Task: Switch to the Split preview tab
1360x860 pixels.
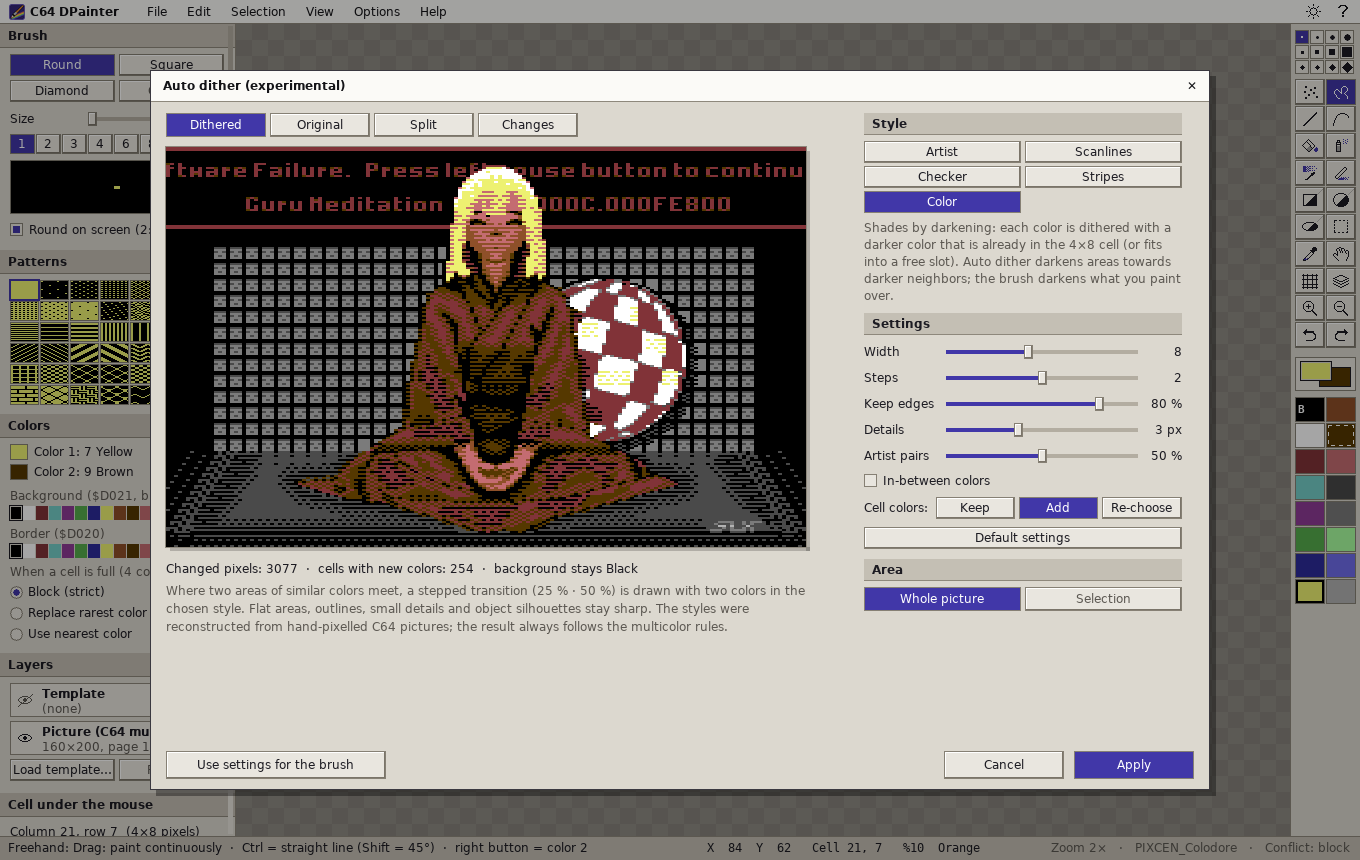Action: click(423, 125)
